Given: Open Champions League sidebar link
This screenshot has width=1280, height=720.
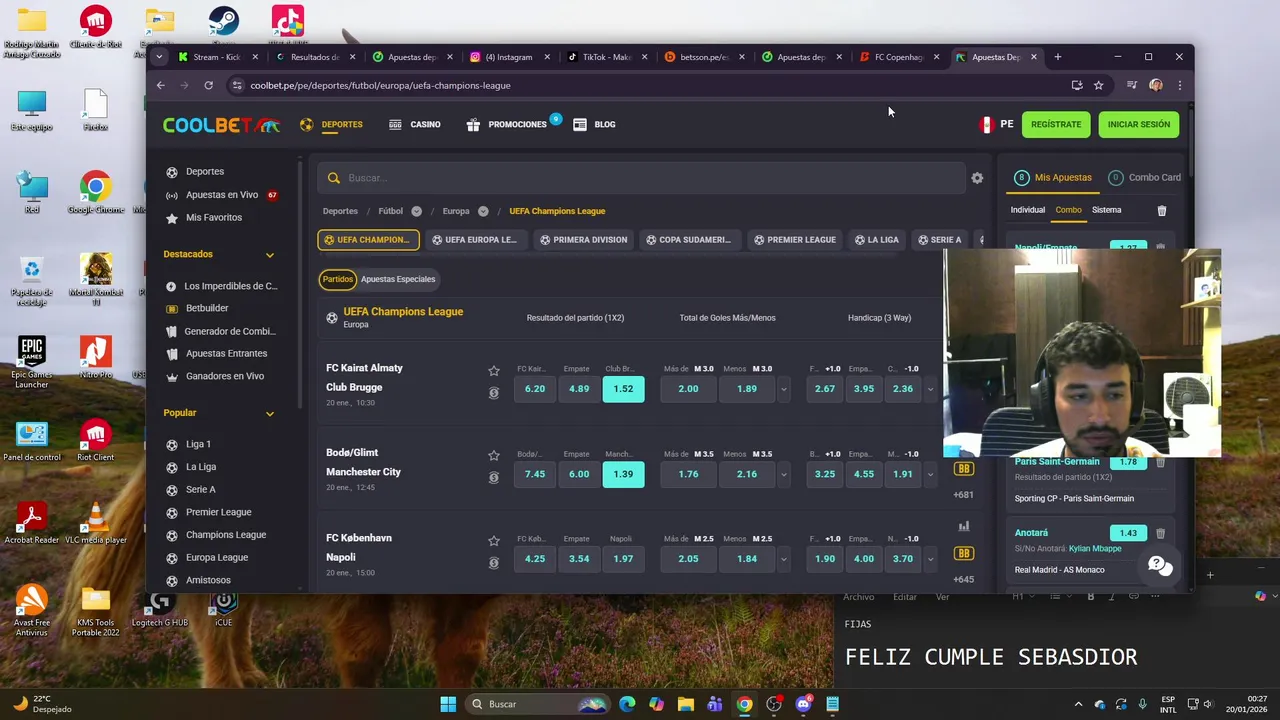Looking at the screenshot, I should point(225,535).
